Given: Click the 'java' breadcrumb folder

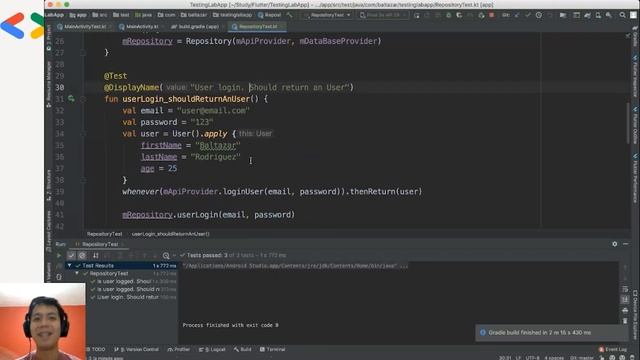Looking at the screenshot, I should pos(143,15).
